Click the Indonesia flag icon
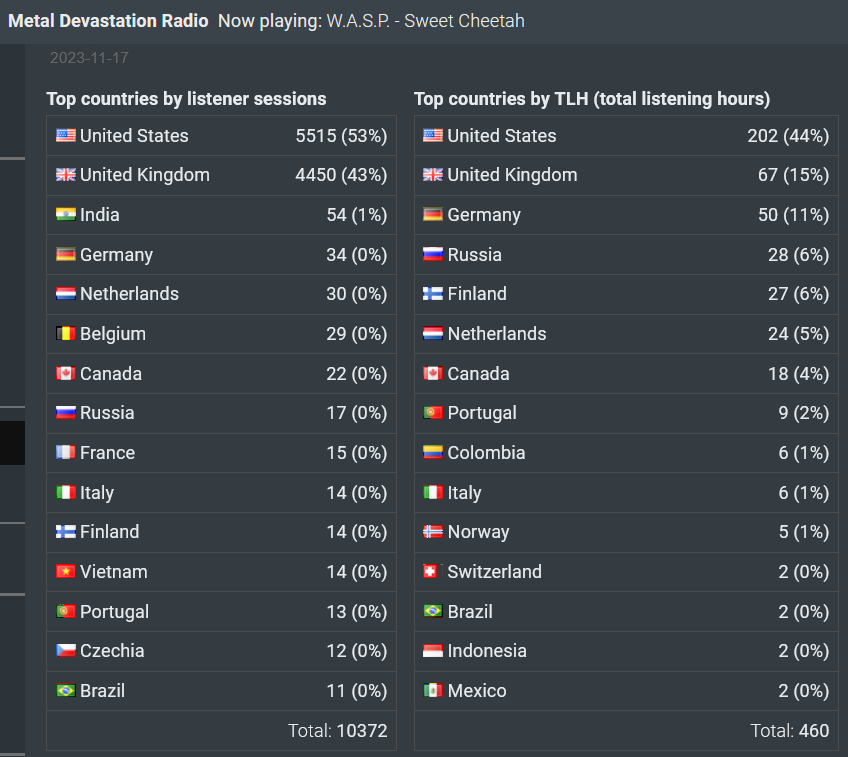 point(433,650)
